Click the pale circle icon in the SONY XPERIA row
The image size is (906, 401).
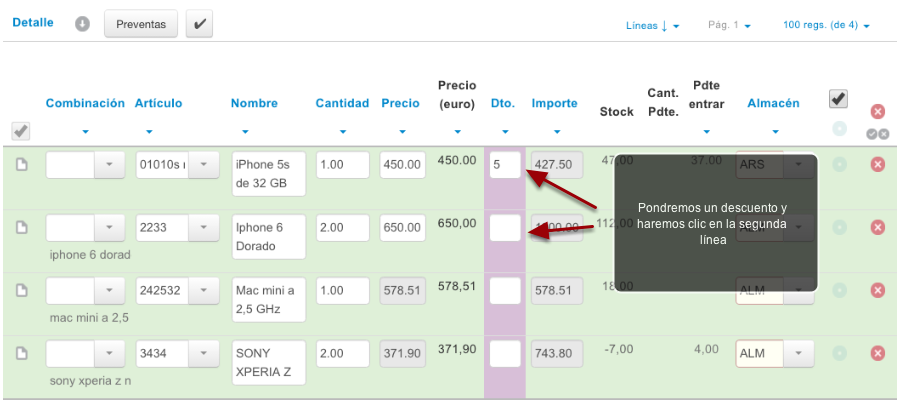pyautogui.click(x=839, y=353)
